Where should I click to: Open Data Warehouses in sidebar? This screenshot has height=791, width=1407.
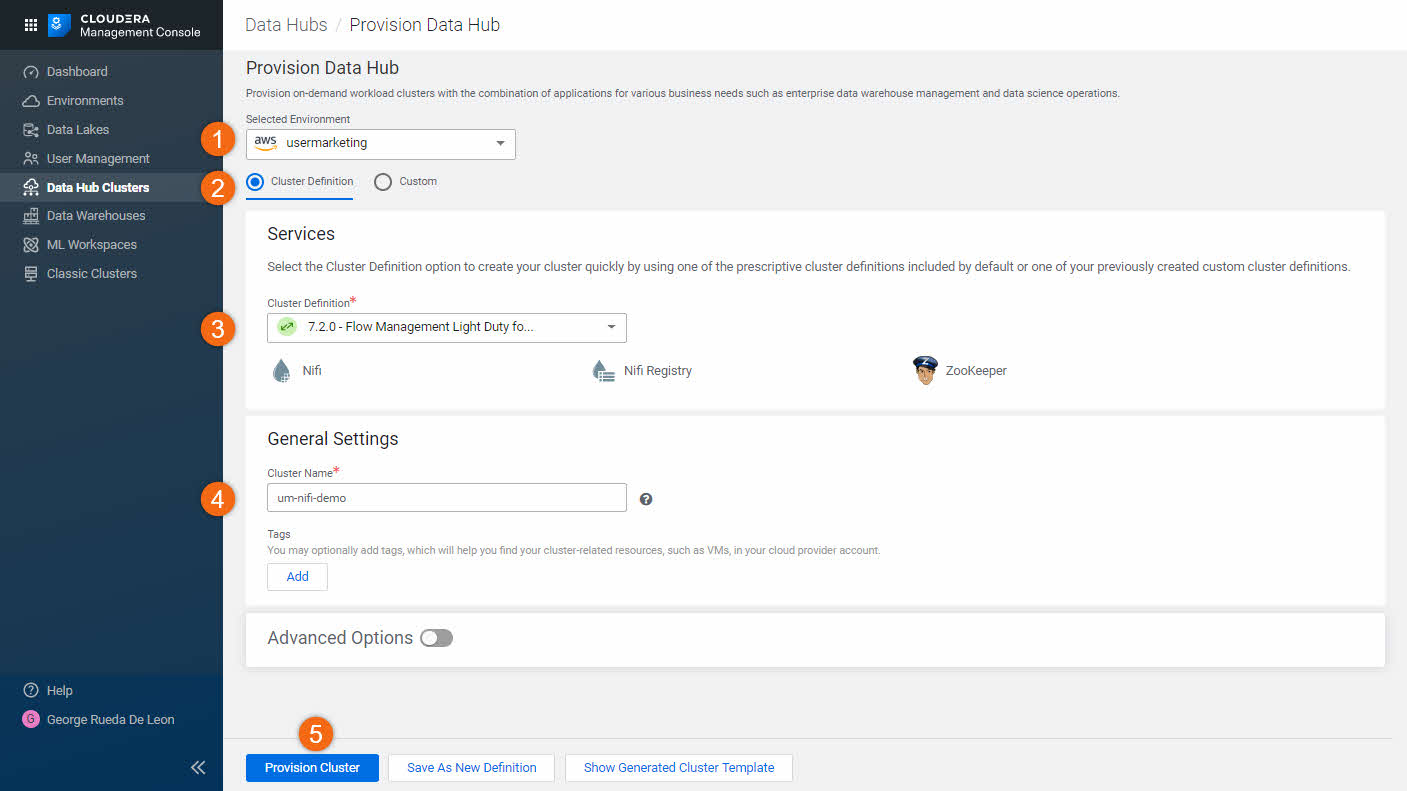96,216
